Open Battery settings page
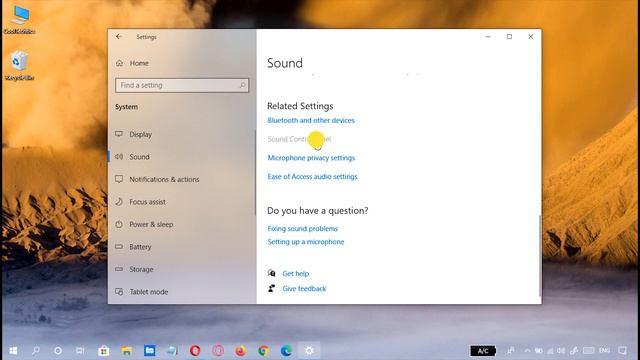Image resolution: width=640 pixels, height=360 pixels. (140, 247)
